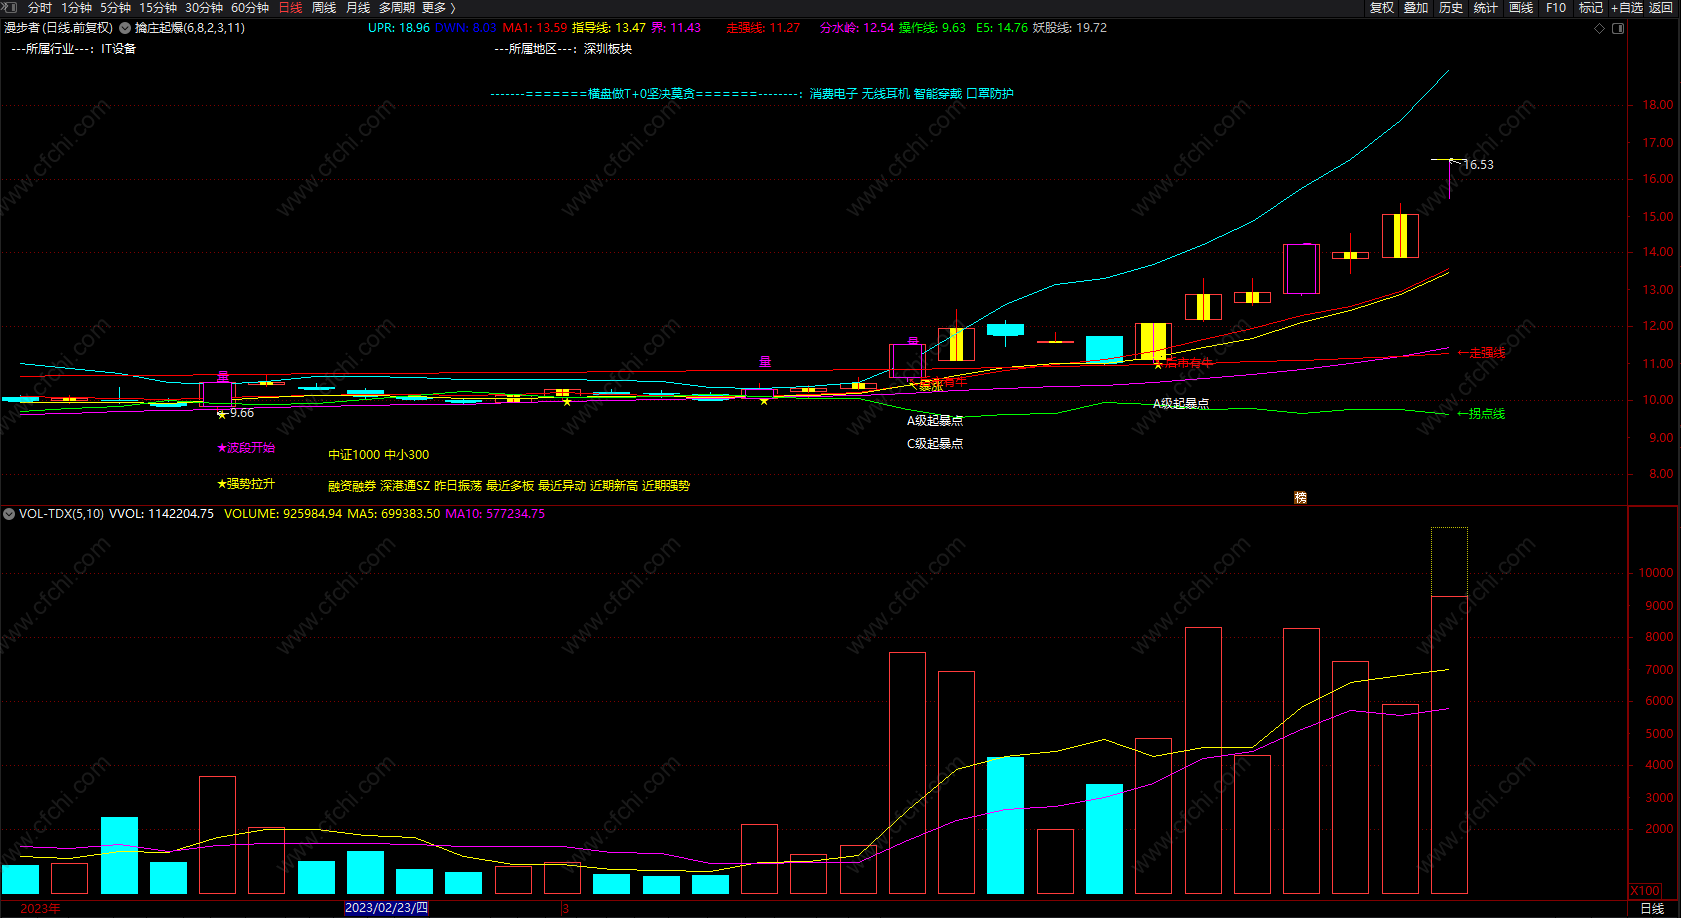The image size is (1681, 918).
Task: Switch to 周线 weekly chart
Action: click(324, 8)
